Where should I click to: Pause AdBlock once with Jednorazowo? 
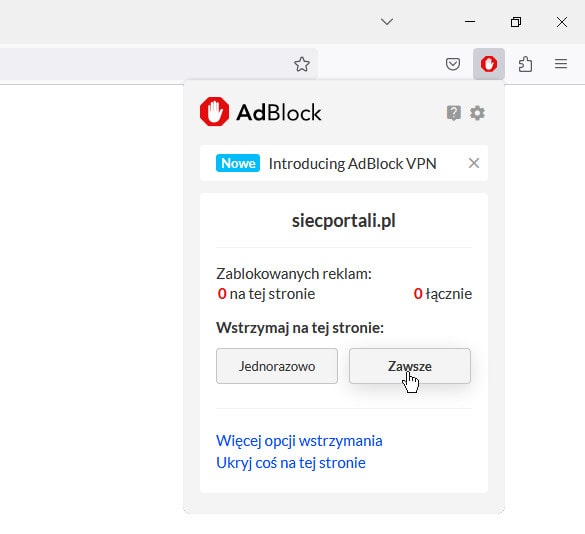[277, 366]
